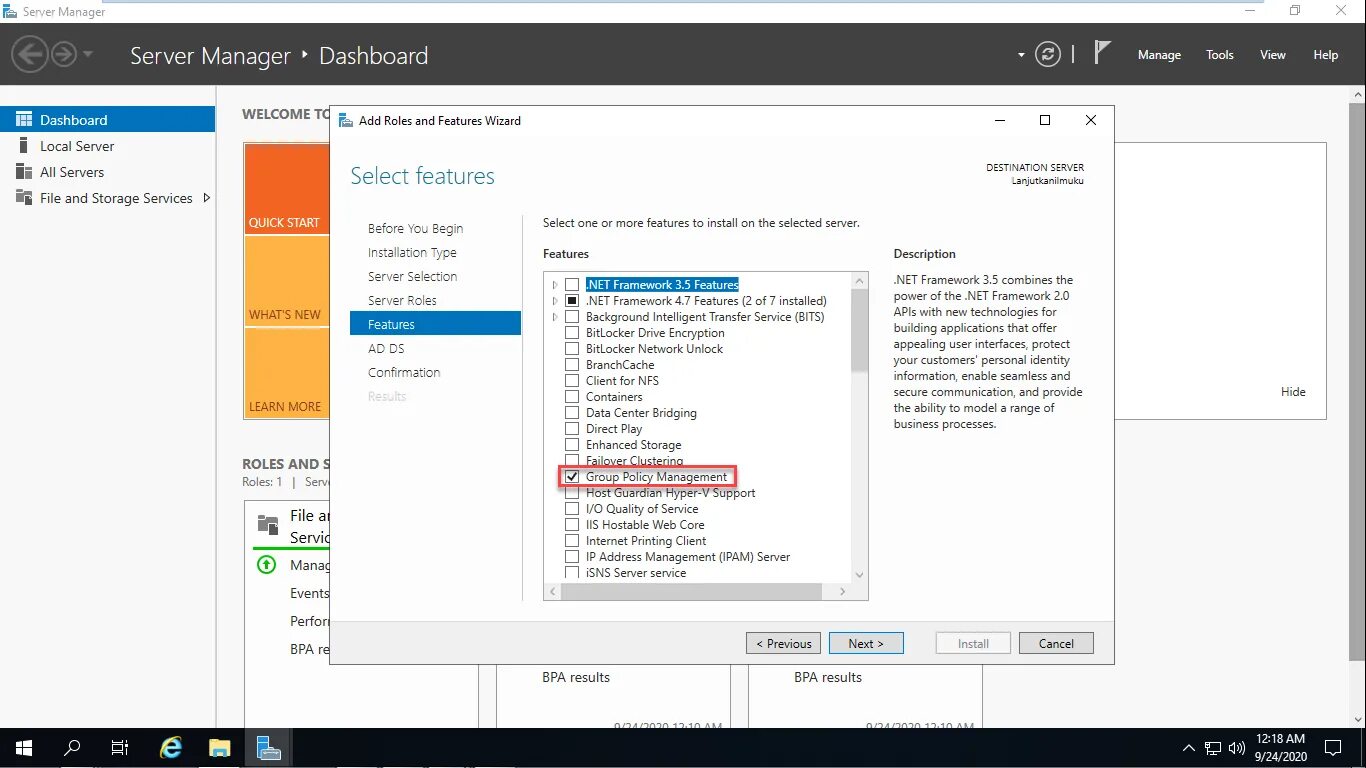Expand .NET Framework 4.7 Features node

[555, 301]
